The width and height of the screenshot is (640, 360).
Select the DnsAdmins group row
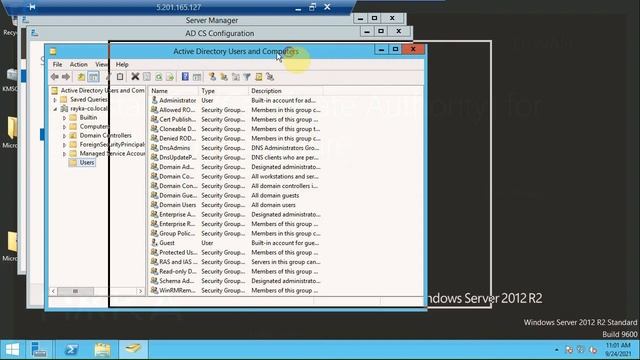236,148
